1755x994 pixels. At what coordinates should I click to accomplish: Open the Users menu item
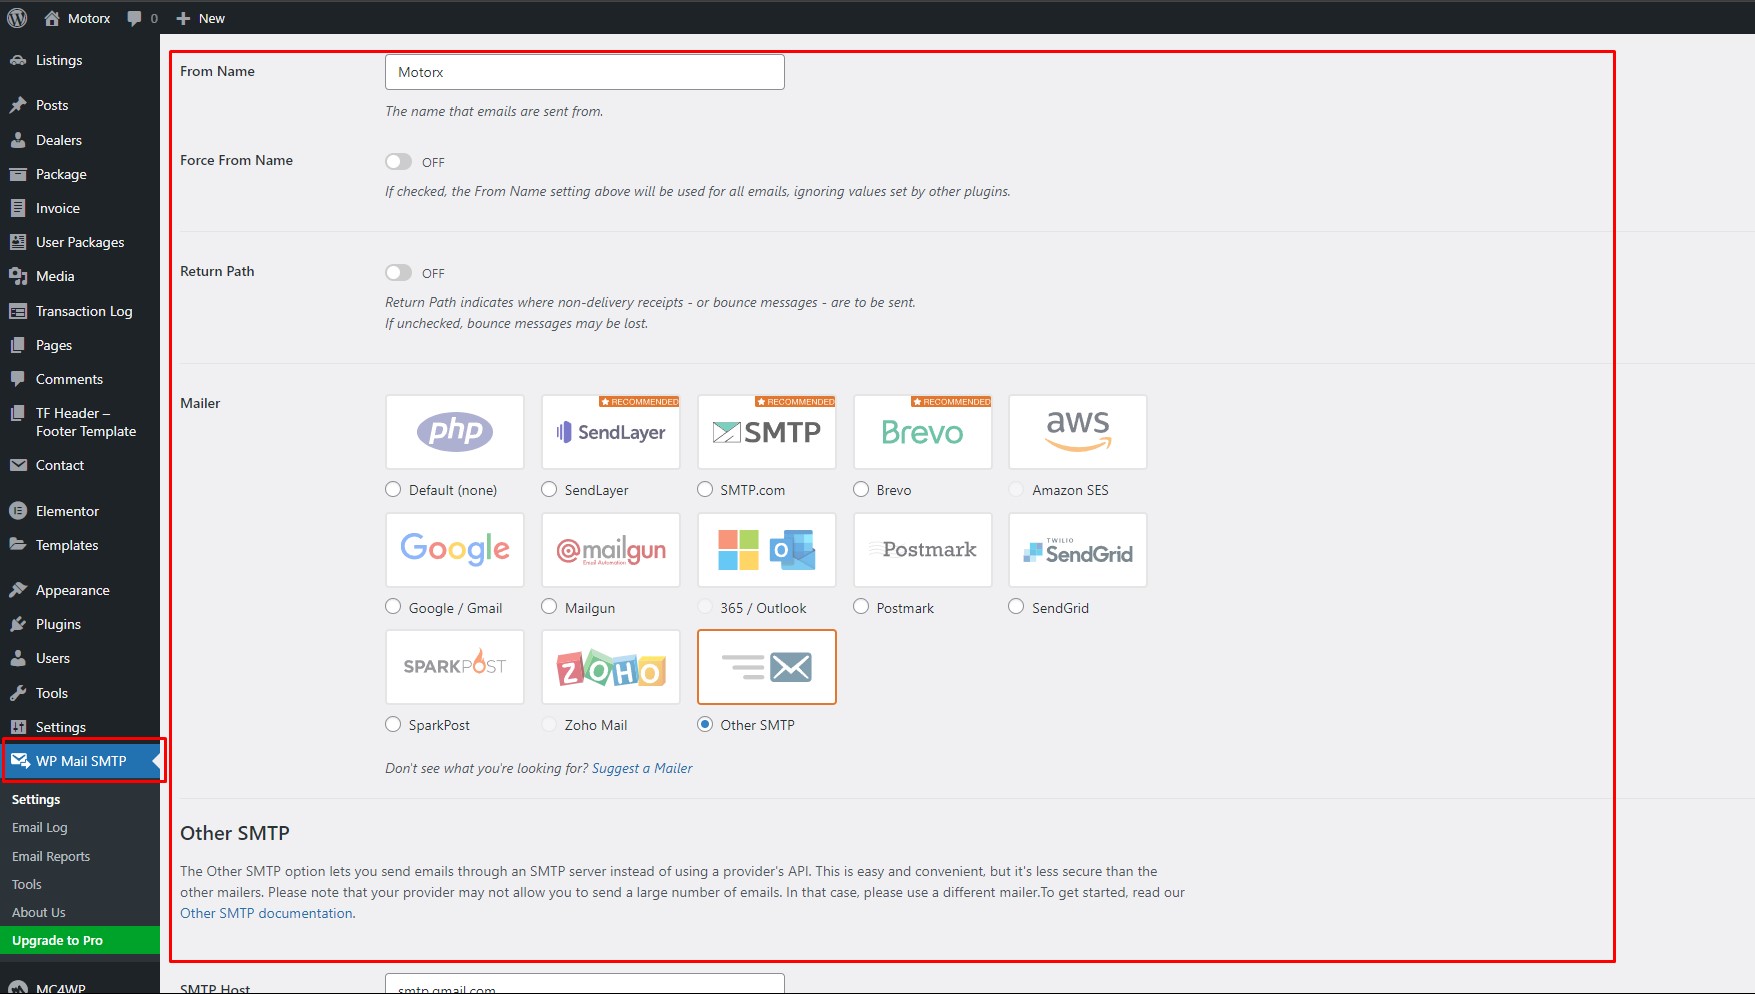click(80, 658)
